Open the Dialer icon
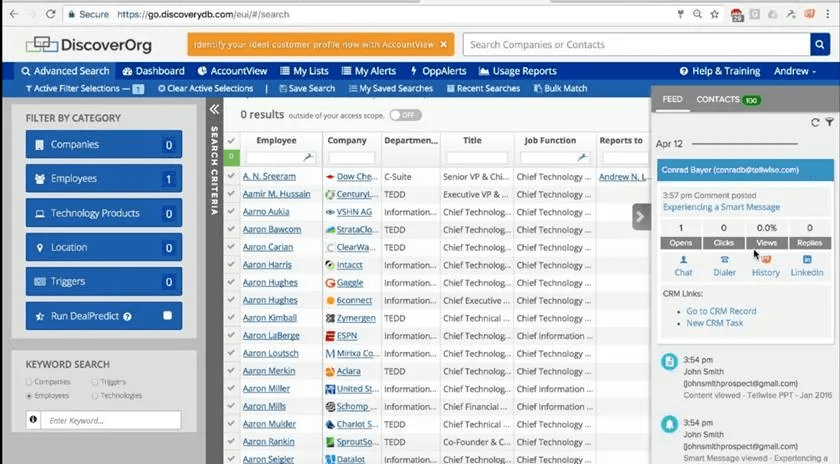 click(724, 266)
